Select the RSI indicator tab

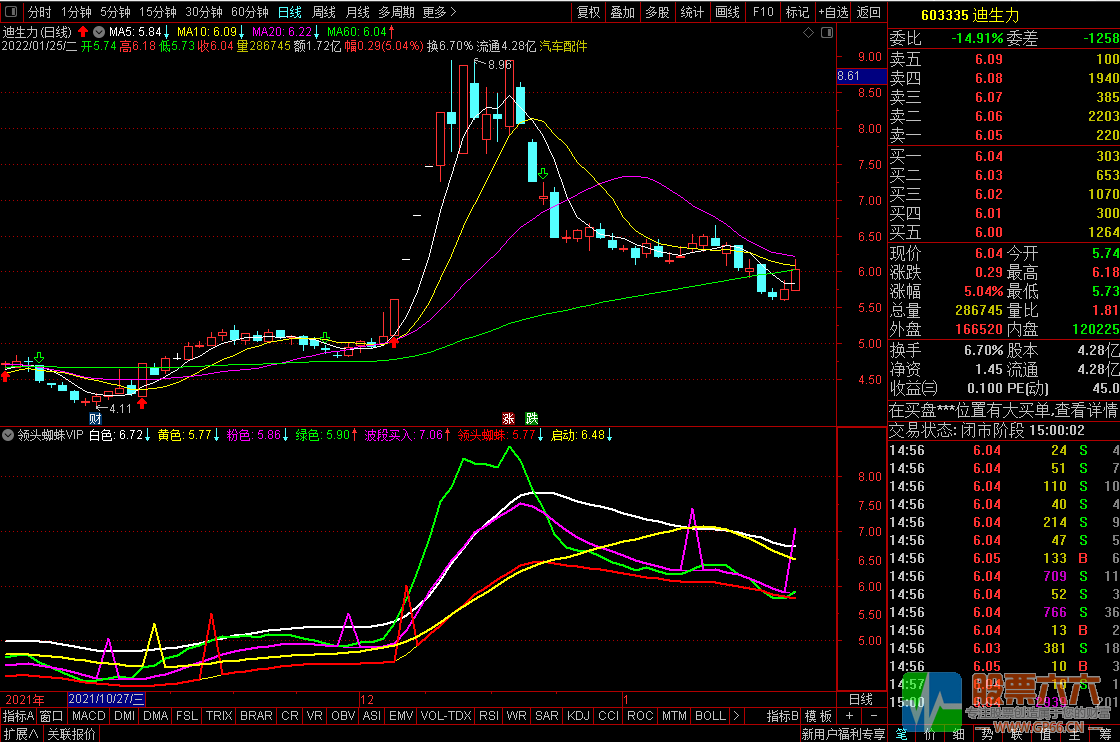(489, 716)
